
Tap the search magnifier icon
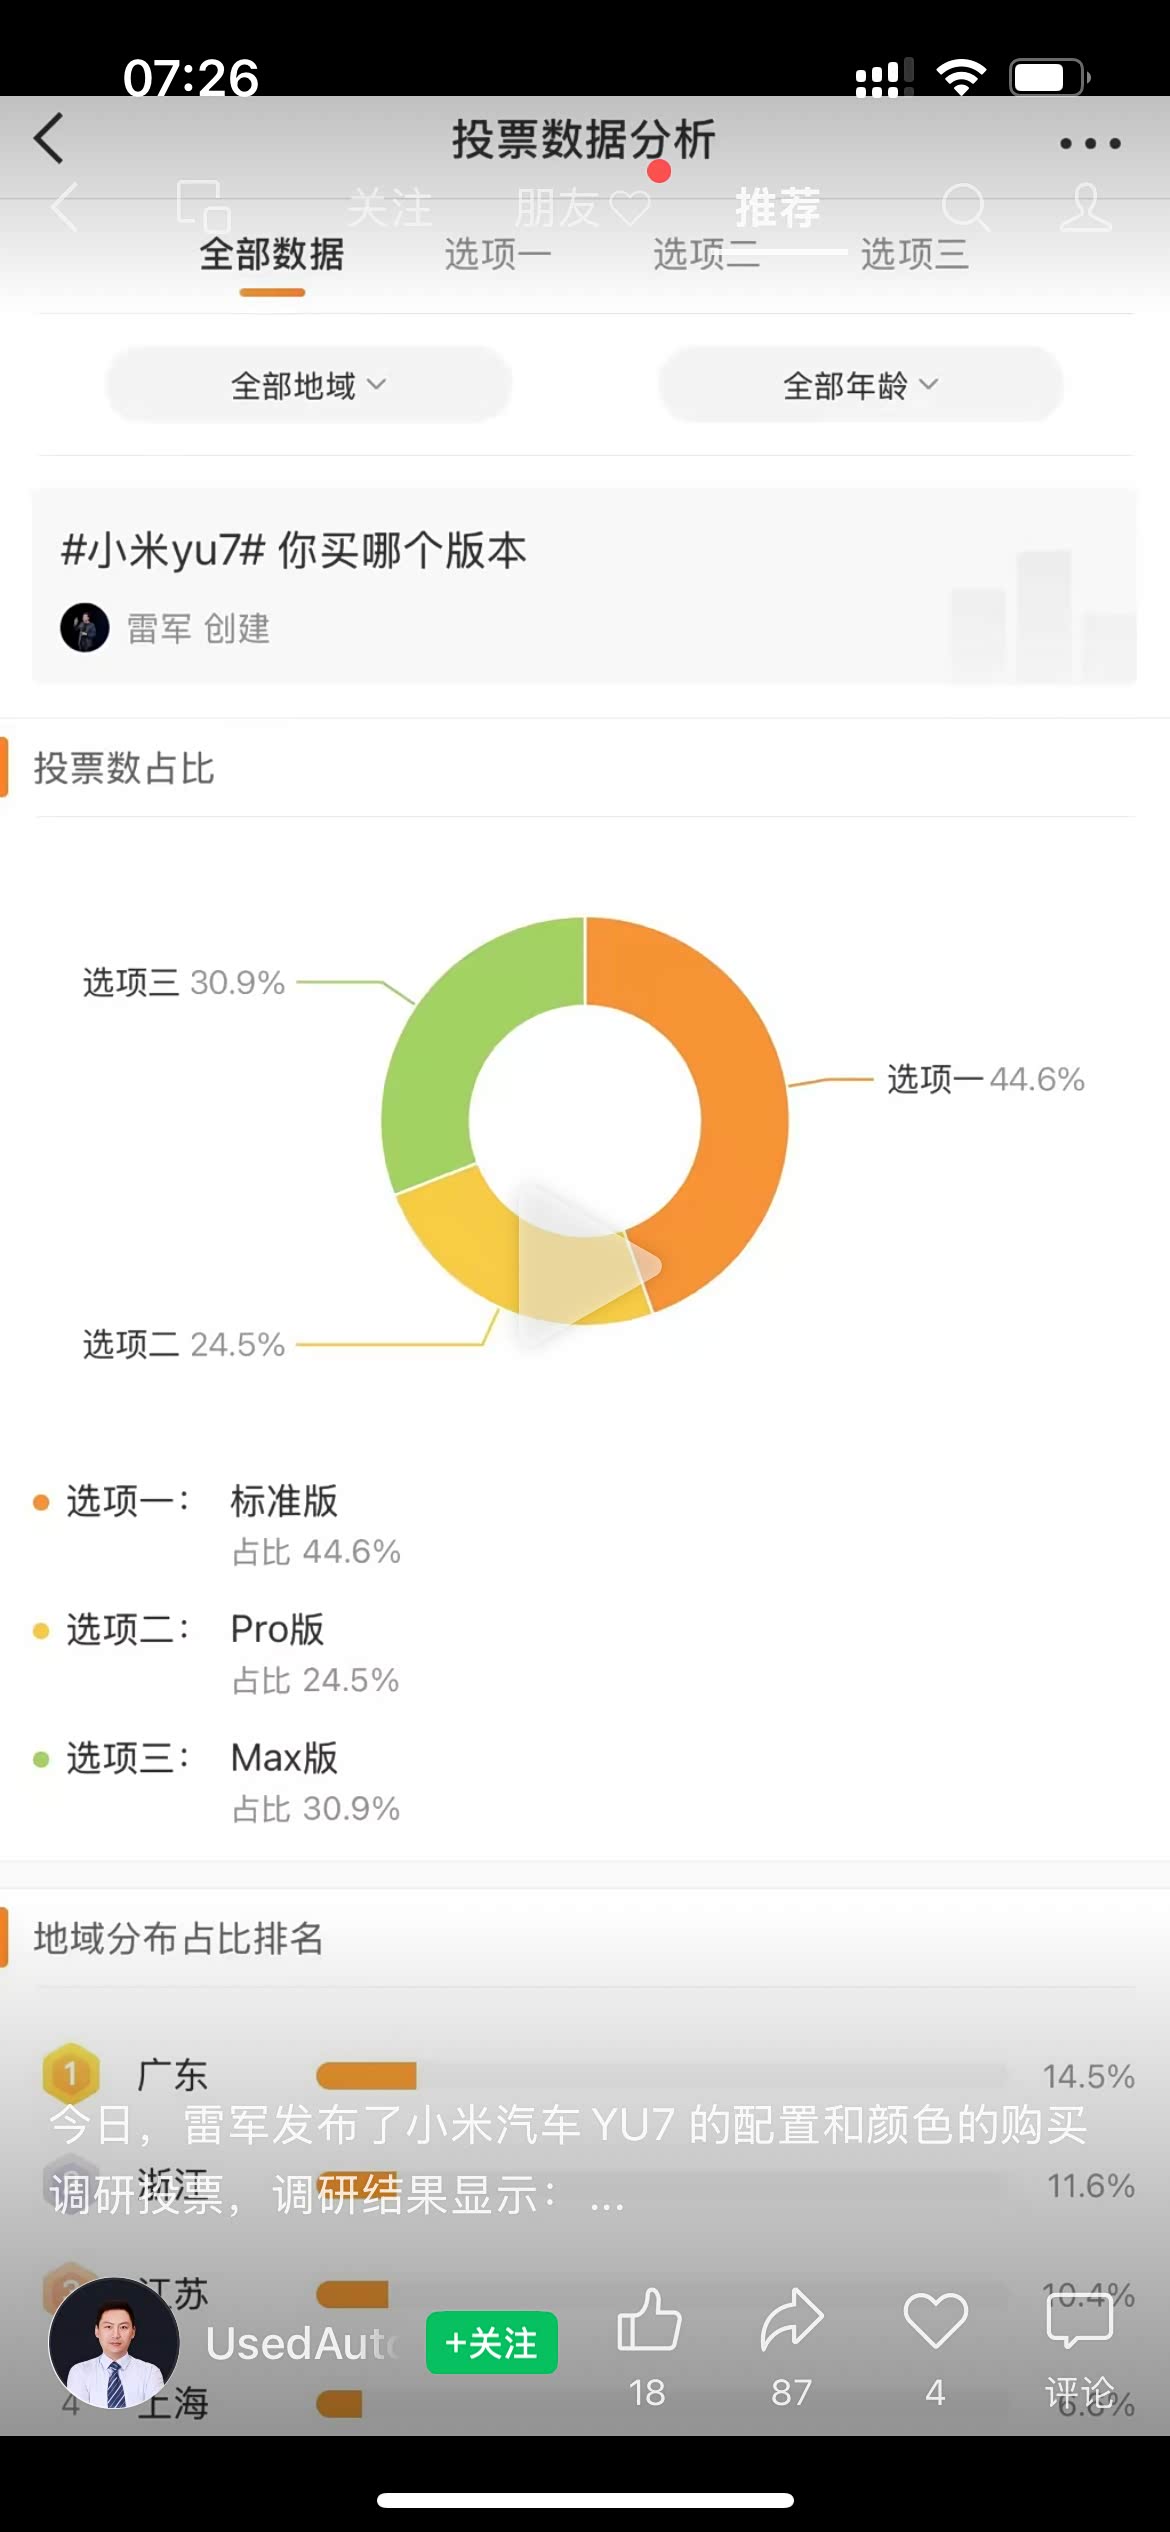[965, 208]
